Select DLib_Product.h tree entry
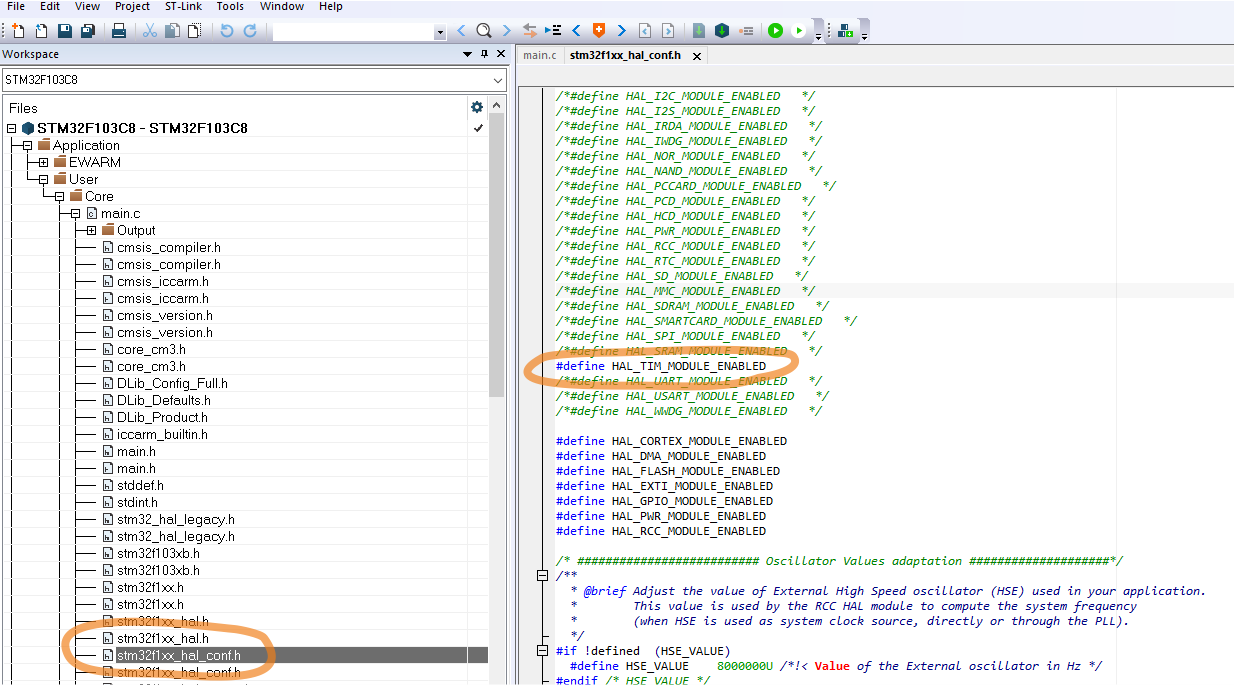The image size is (1234, 685). pyautogui.click(x=162, y=417)
